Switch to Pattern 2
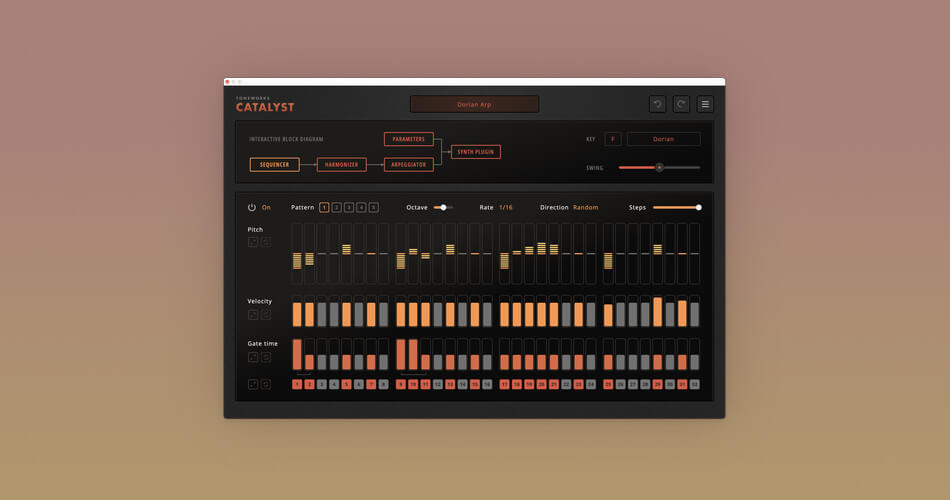Viewport: 950px width, 500px height. point(336,207)
